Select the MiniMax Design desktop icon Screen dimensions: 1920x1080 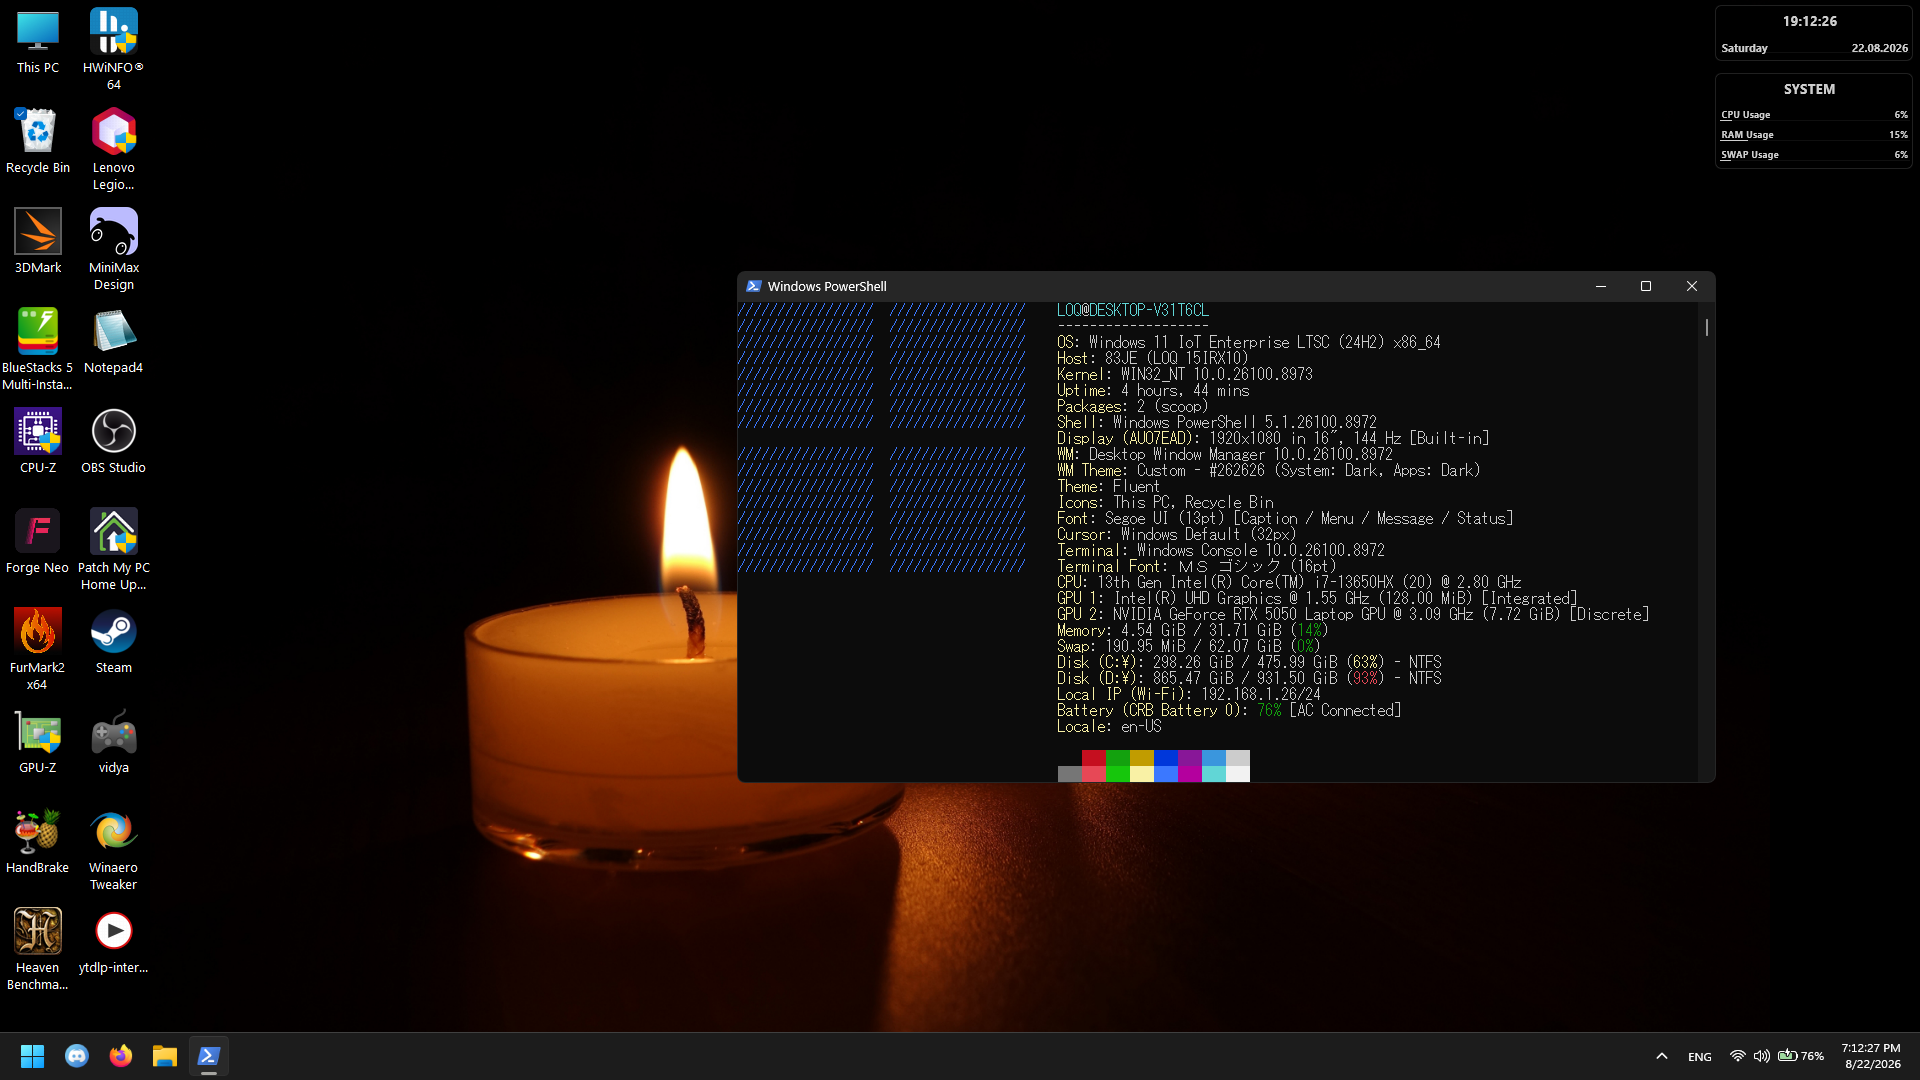pos(113,250)
